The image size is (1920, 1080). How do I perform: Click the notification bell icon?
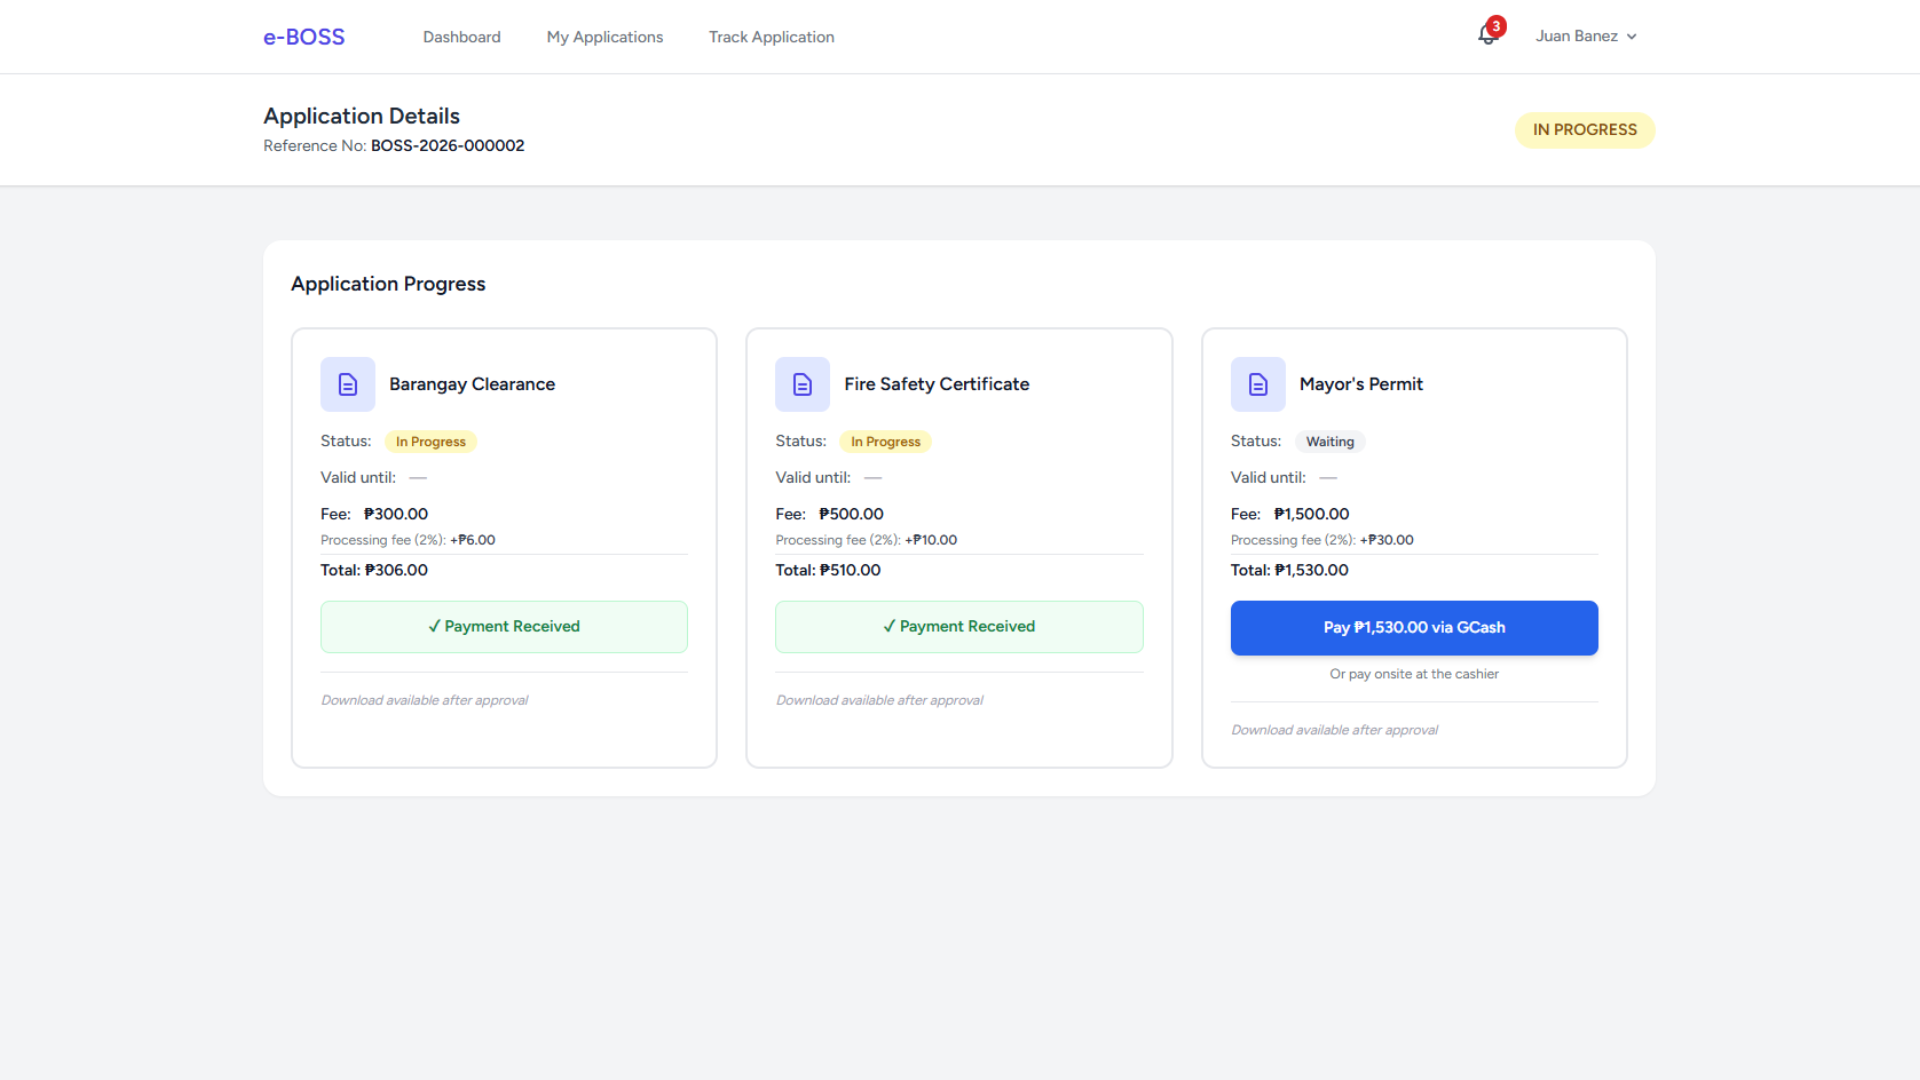tap(1486, 37)
